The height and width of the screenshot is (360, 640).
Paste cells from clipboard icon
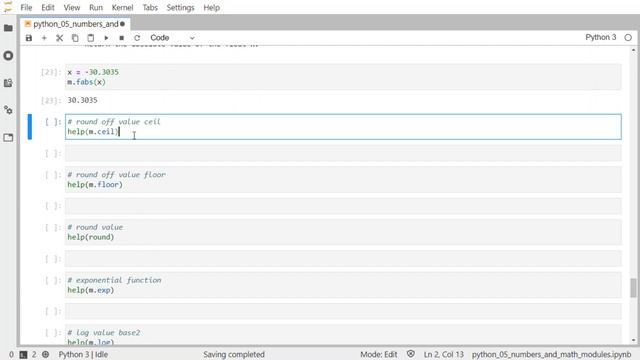tap(91, 38)
